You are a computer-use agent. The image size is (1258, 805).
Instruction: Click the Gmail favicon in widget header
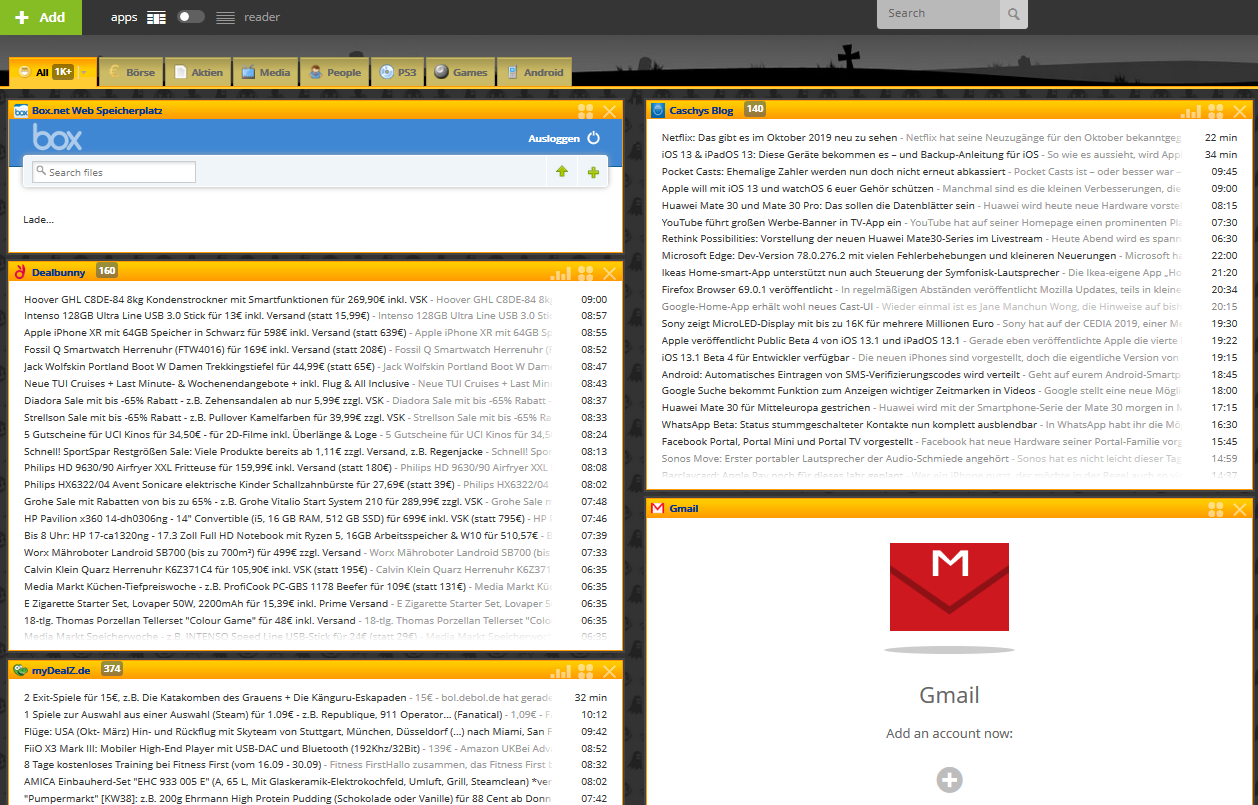click(657, 509)
